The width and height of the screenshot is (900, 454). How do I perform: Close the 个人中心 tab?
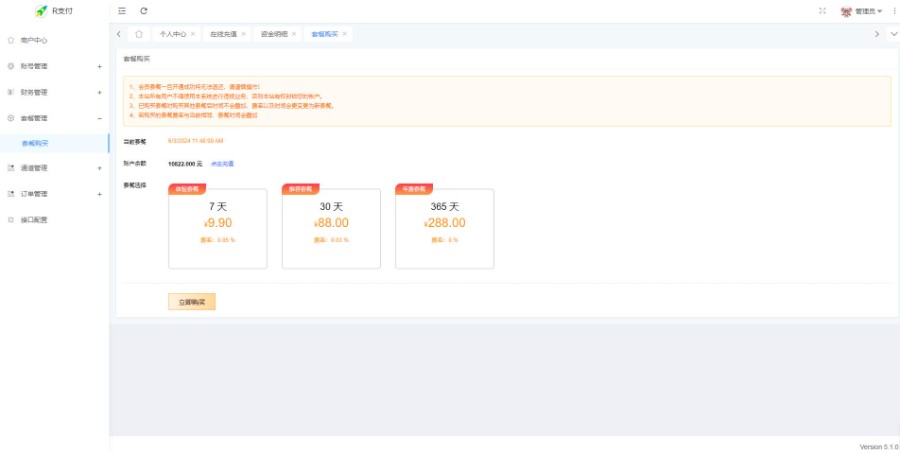[x=193, y=34]
